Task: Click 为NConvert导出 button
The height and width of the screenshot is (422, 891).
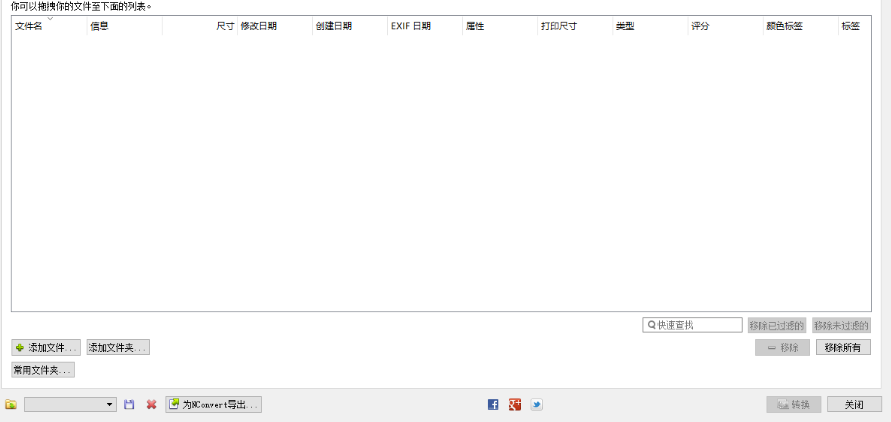Action: click(214, 404)
